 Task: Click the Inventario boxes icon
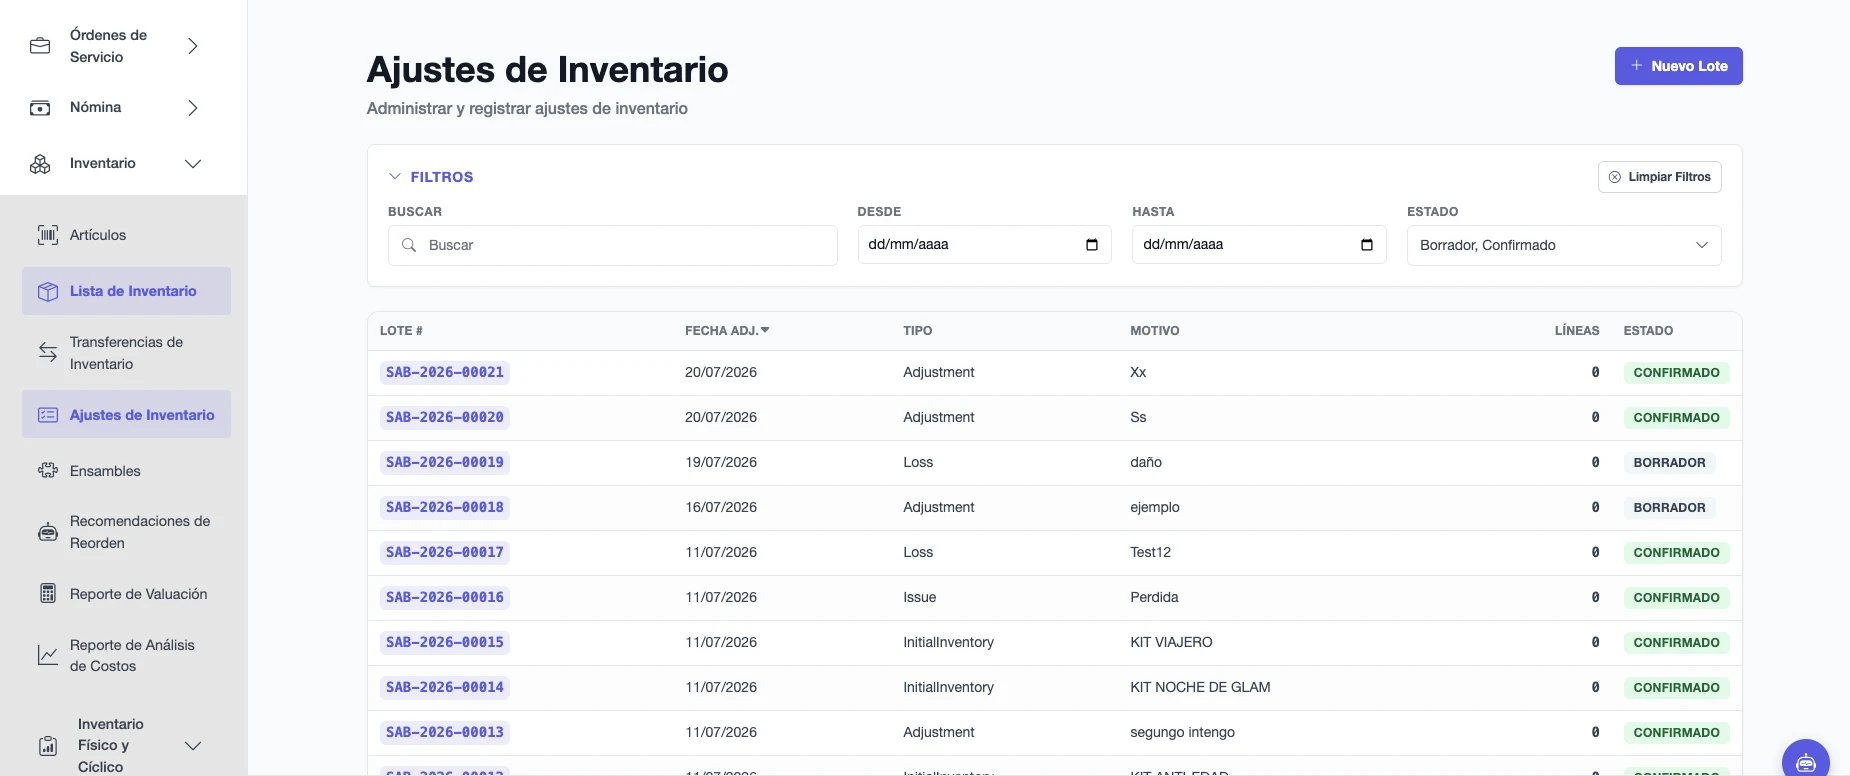40,164
